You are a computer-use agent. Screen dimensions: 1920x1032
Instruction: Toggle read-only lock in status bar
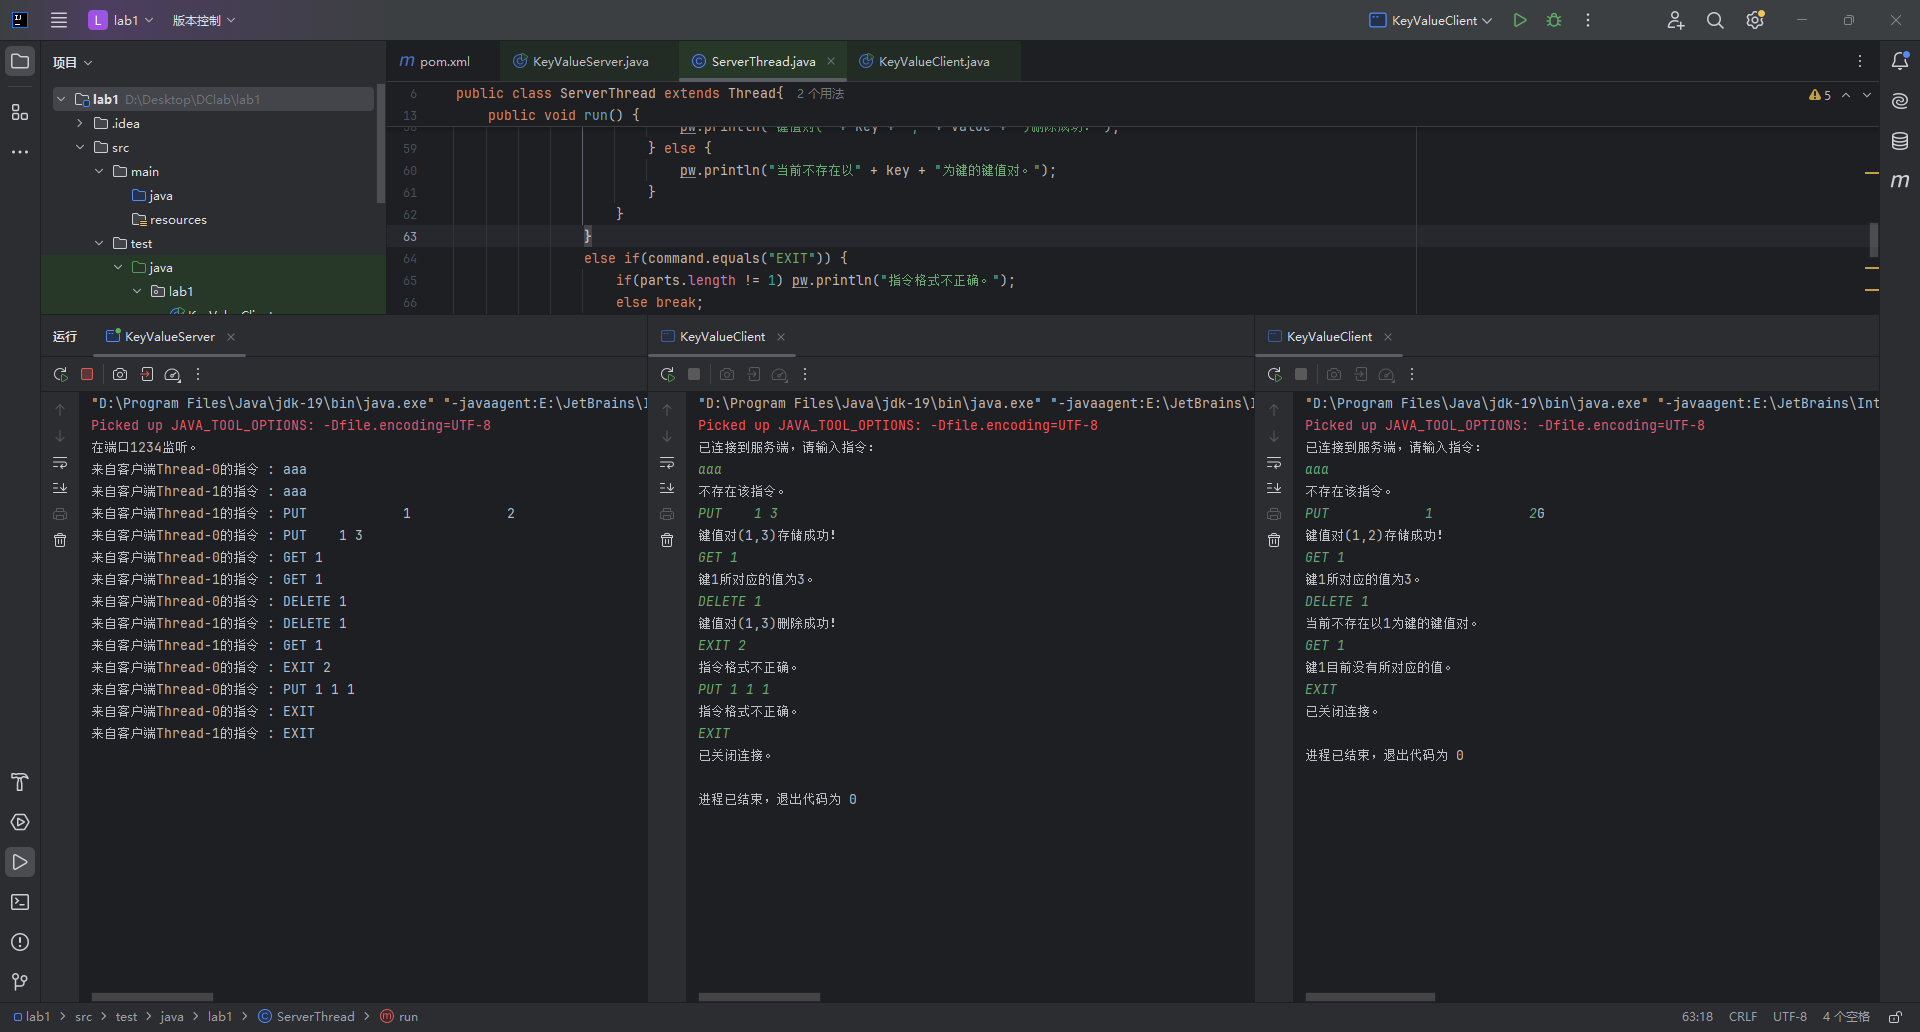click(1895, 1017)
